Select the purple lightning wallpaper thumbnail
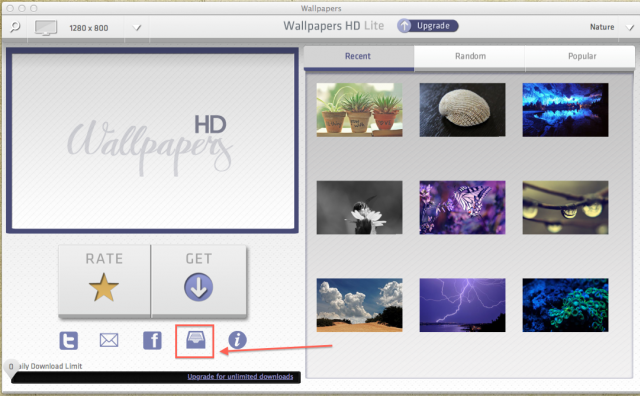This screenshot has width=640, height=396. tap(462, 305)
